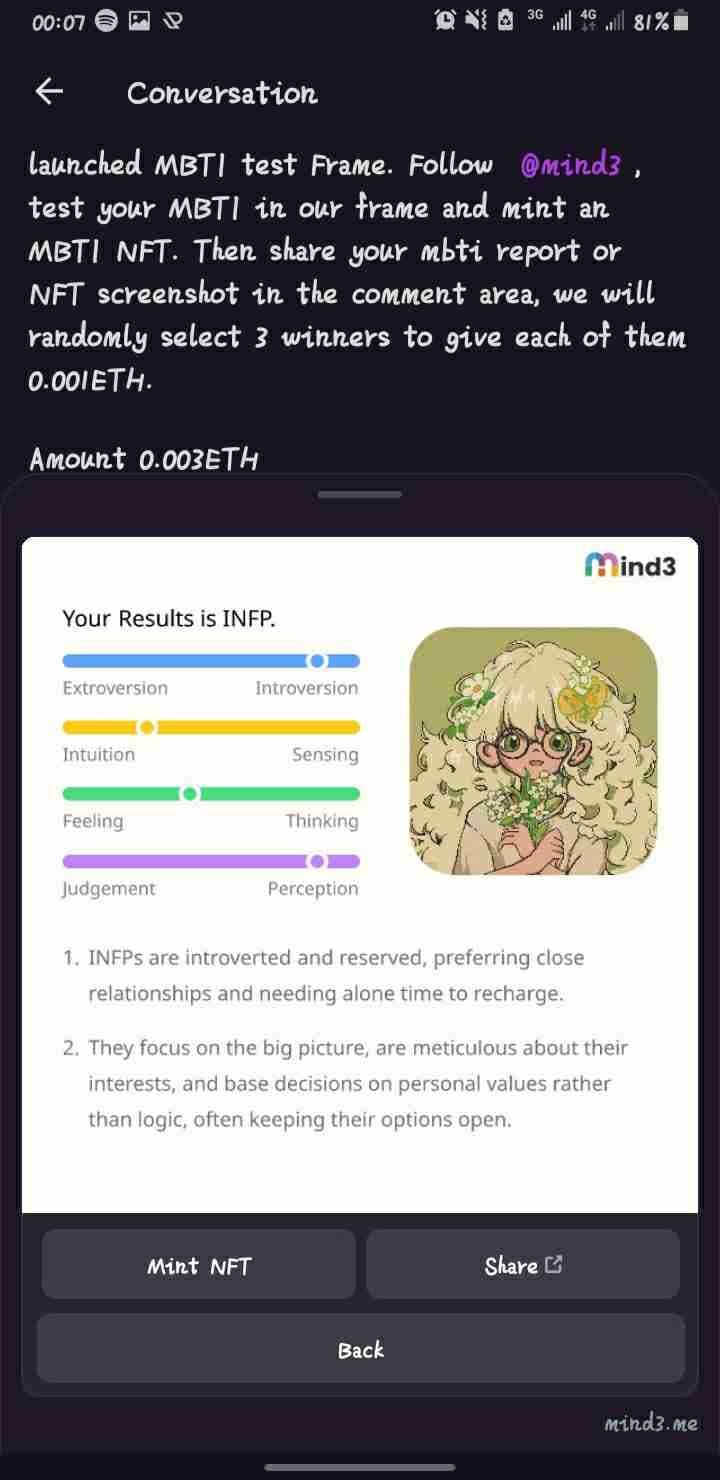Viewport: 720px width, 1480px height.
Task: Tap the Mind3 logo in frame
Action: (x=630, y=566)
